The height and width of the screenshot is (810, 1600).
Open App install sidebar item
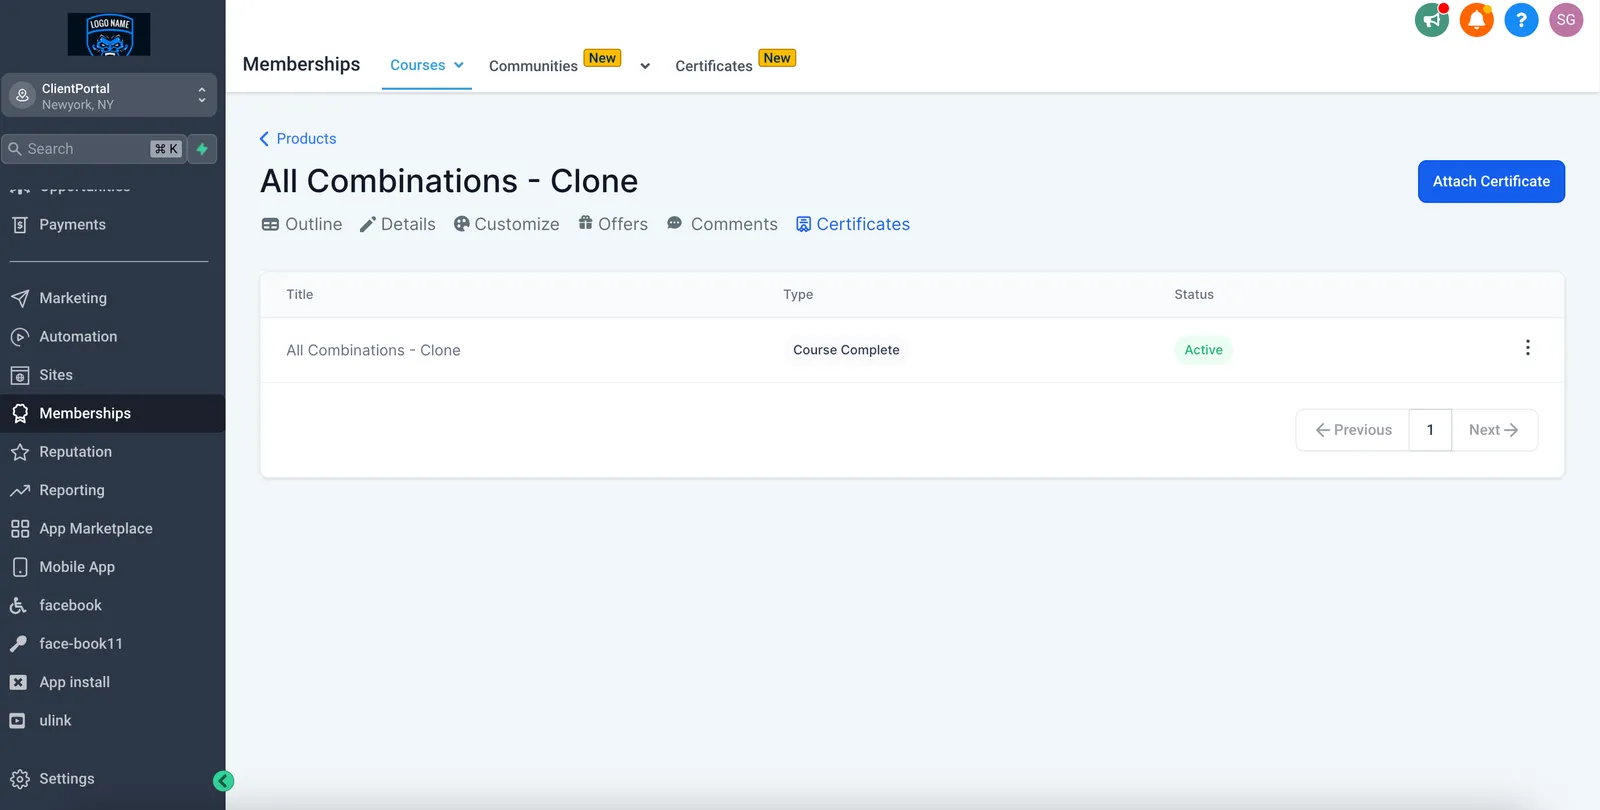point(112,682)
